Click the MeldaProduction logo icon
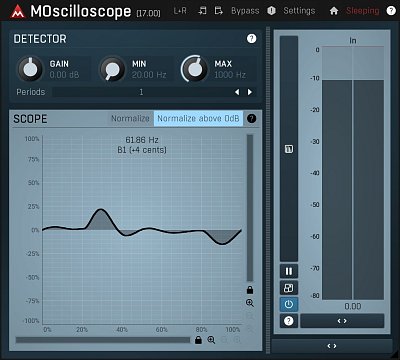Viewport: 400px width, 360px height. click(17, 12)
